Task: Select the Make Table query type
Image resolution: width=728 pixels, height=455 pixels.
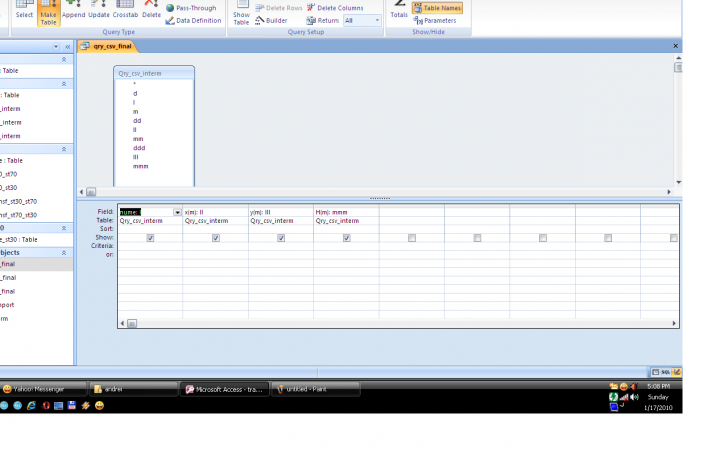Action: click(x=48, y=13)
